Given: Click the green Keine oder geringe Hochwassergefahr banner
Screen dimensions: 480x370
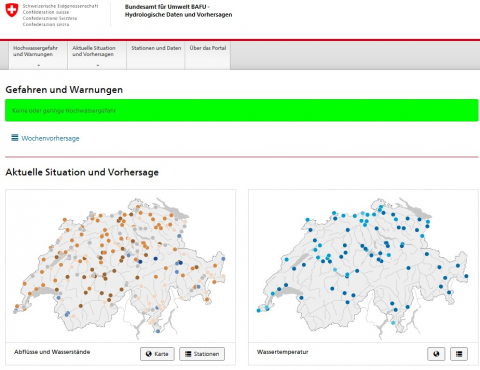Looking at the screenshot, I should tap(242, 110).
